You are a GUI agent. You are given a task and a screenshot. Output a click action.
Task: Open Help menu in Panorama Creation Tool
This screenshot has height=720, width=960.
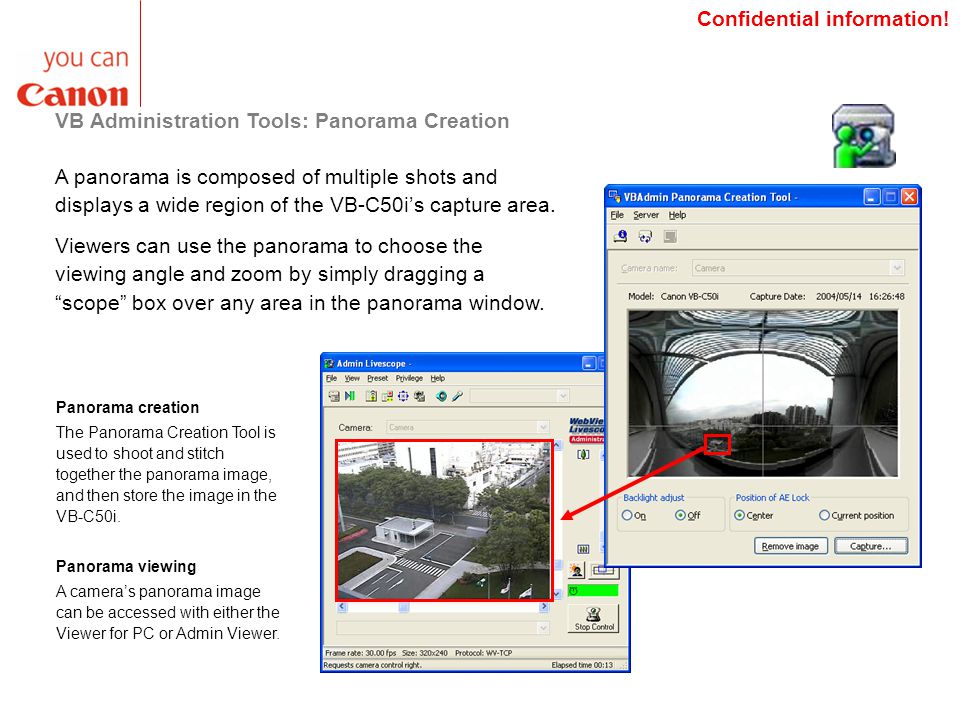pos(677,215)
